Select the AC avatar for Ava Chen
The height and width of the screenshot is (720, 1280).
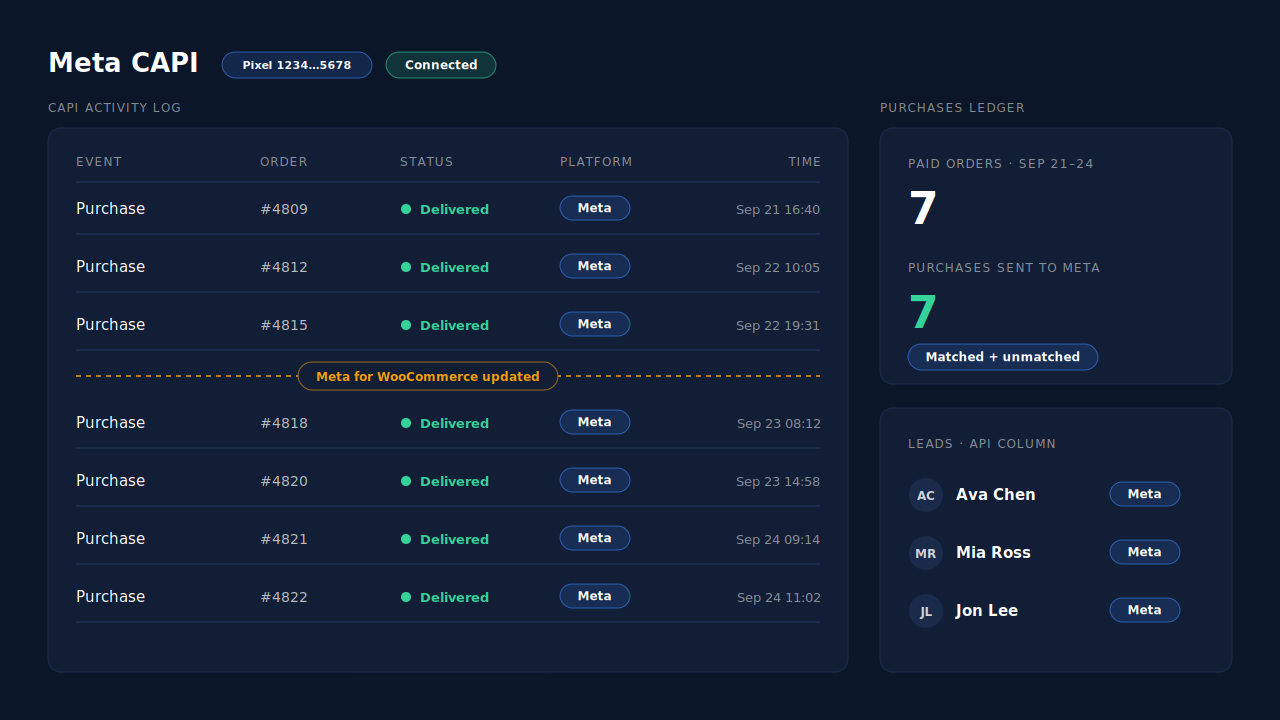[926, 495]
